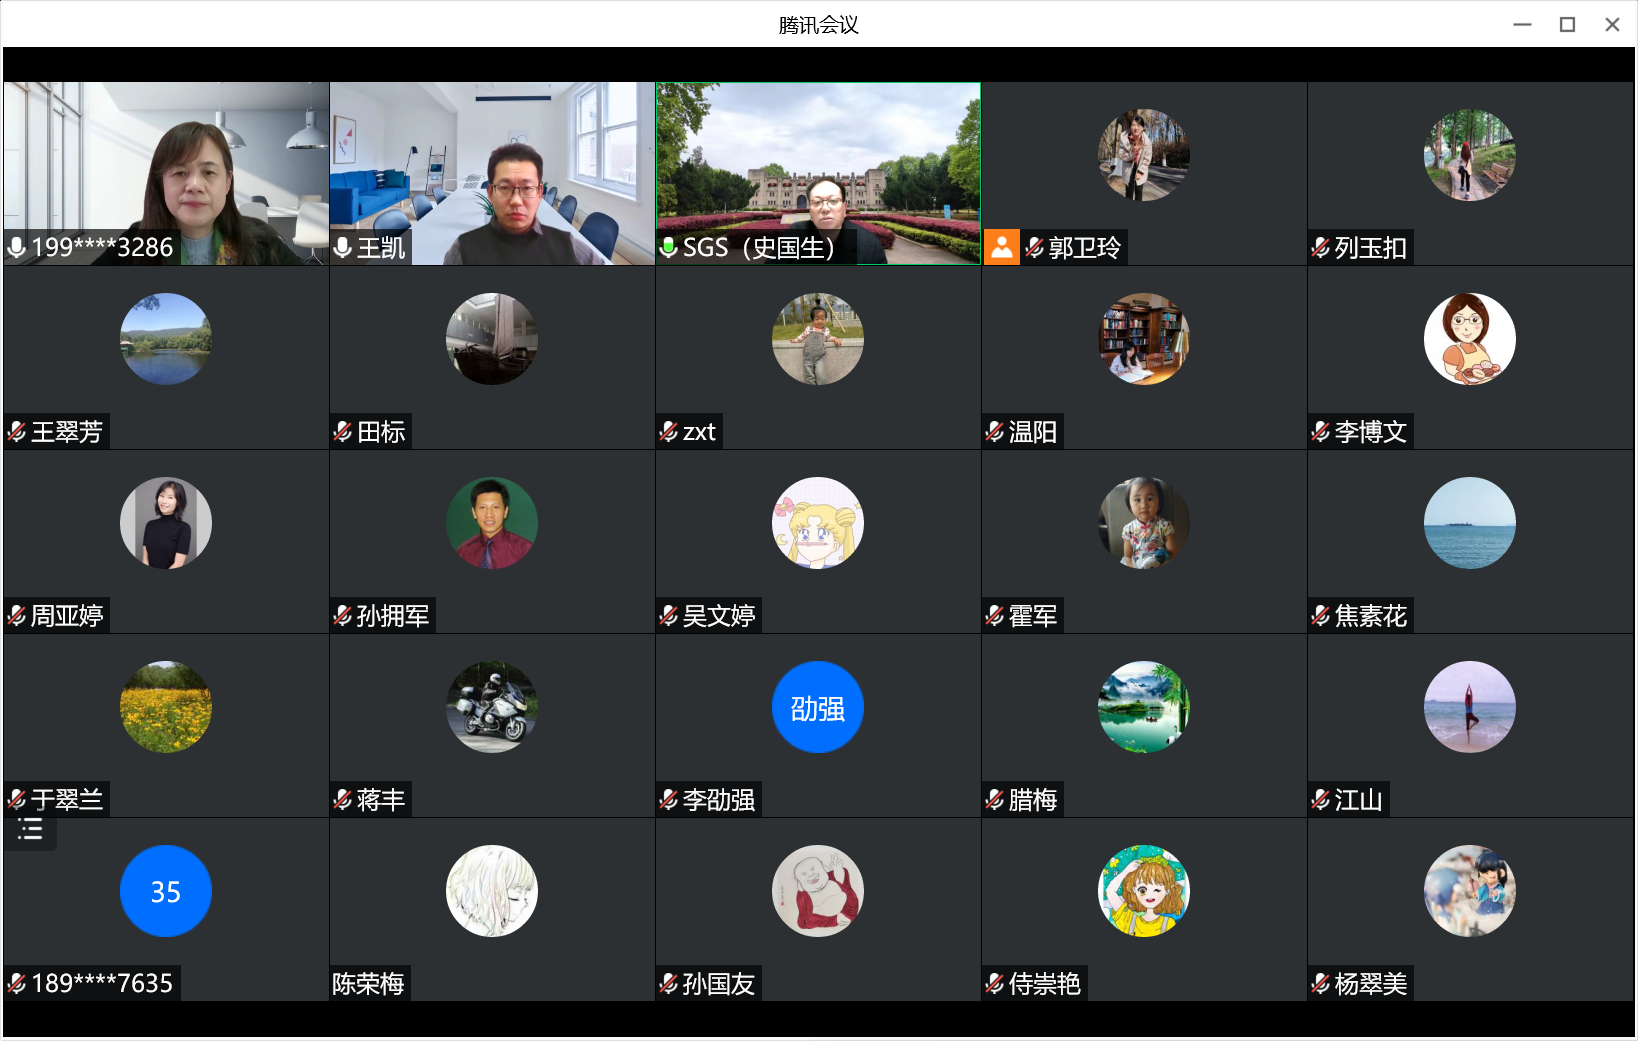Click the muted mic icon next to 周亚婷

click(17, 615)
